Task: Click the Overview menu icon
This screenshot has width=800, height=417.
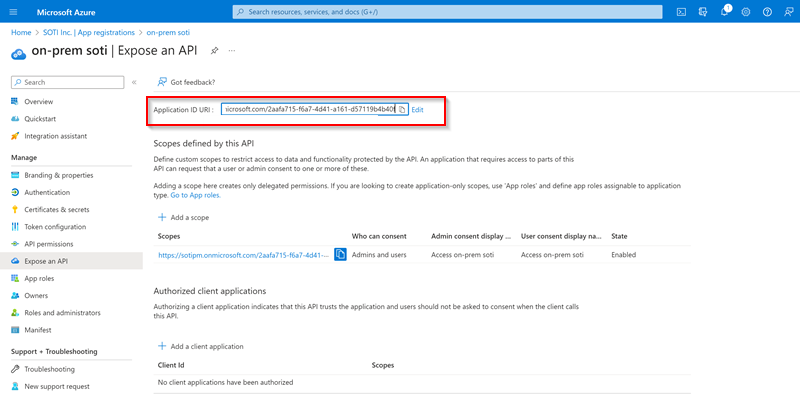Action: 15,102
